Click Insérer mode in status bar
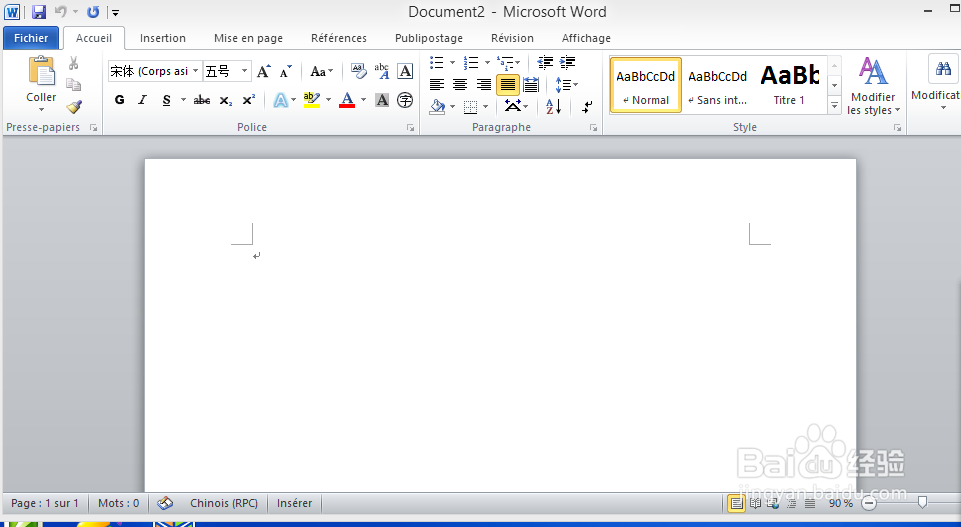Screen dimensions: 961x527 pyautogui.click(x=294, y=503)
